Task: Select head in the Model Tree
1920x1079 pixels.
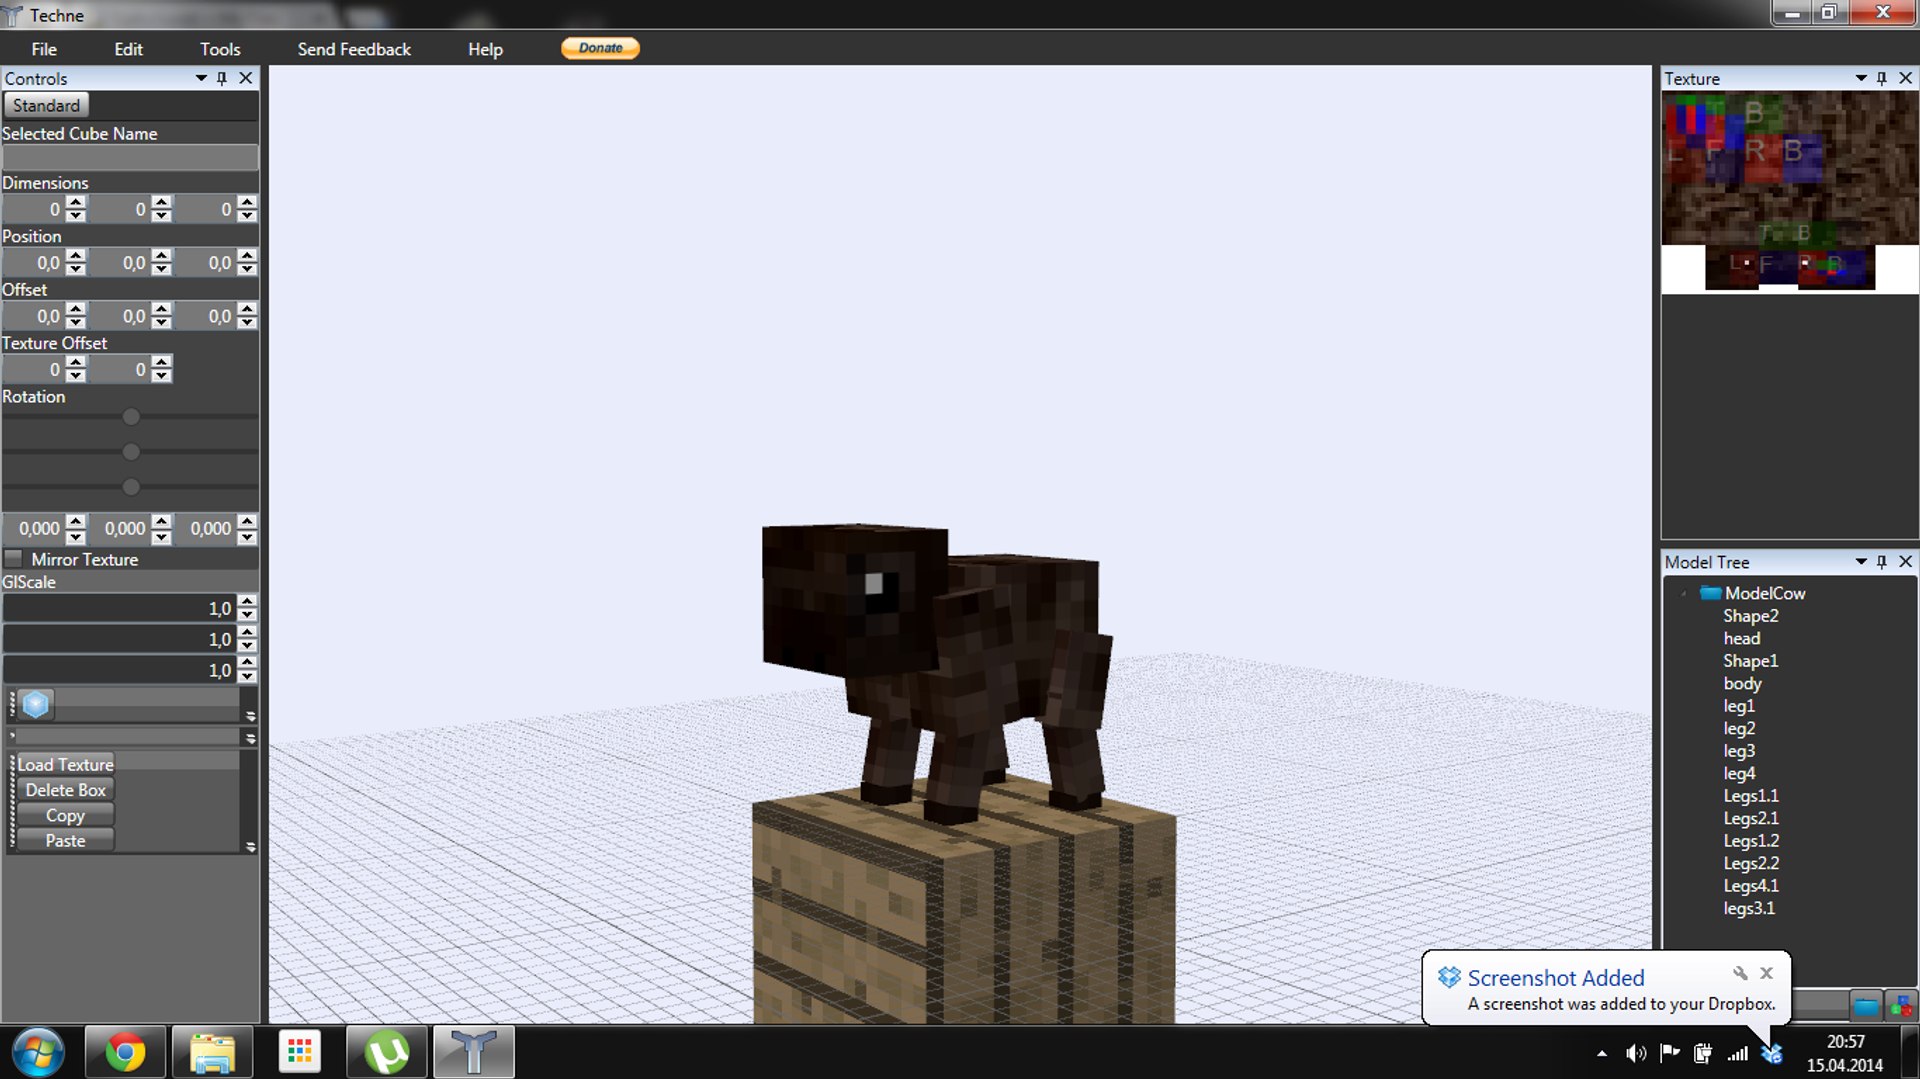Action: tap(1741, 638)
